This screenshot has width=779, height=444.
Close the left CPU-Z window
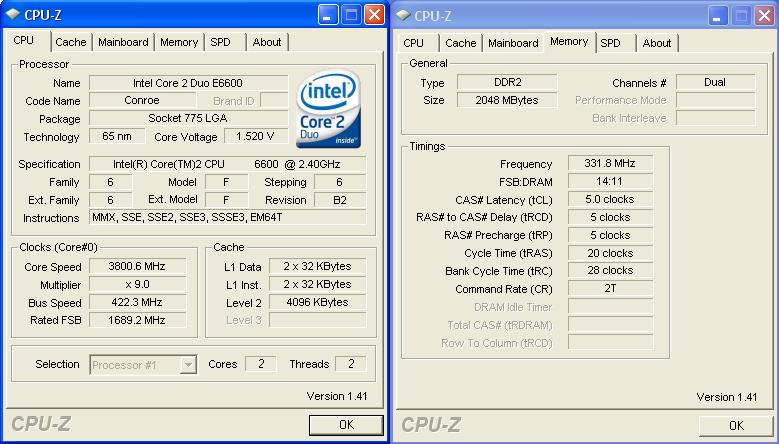pyautogui.click(x=374, y=16)
